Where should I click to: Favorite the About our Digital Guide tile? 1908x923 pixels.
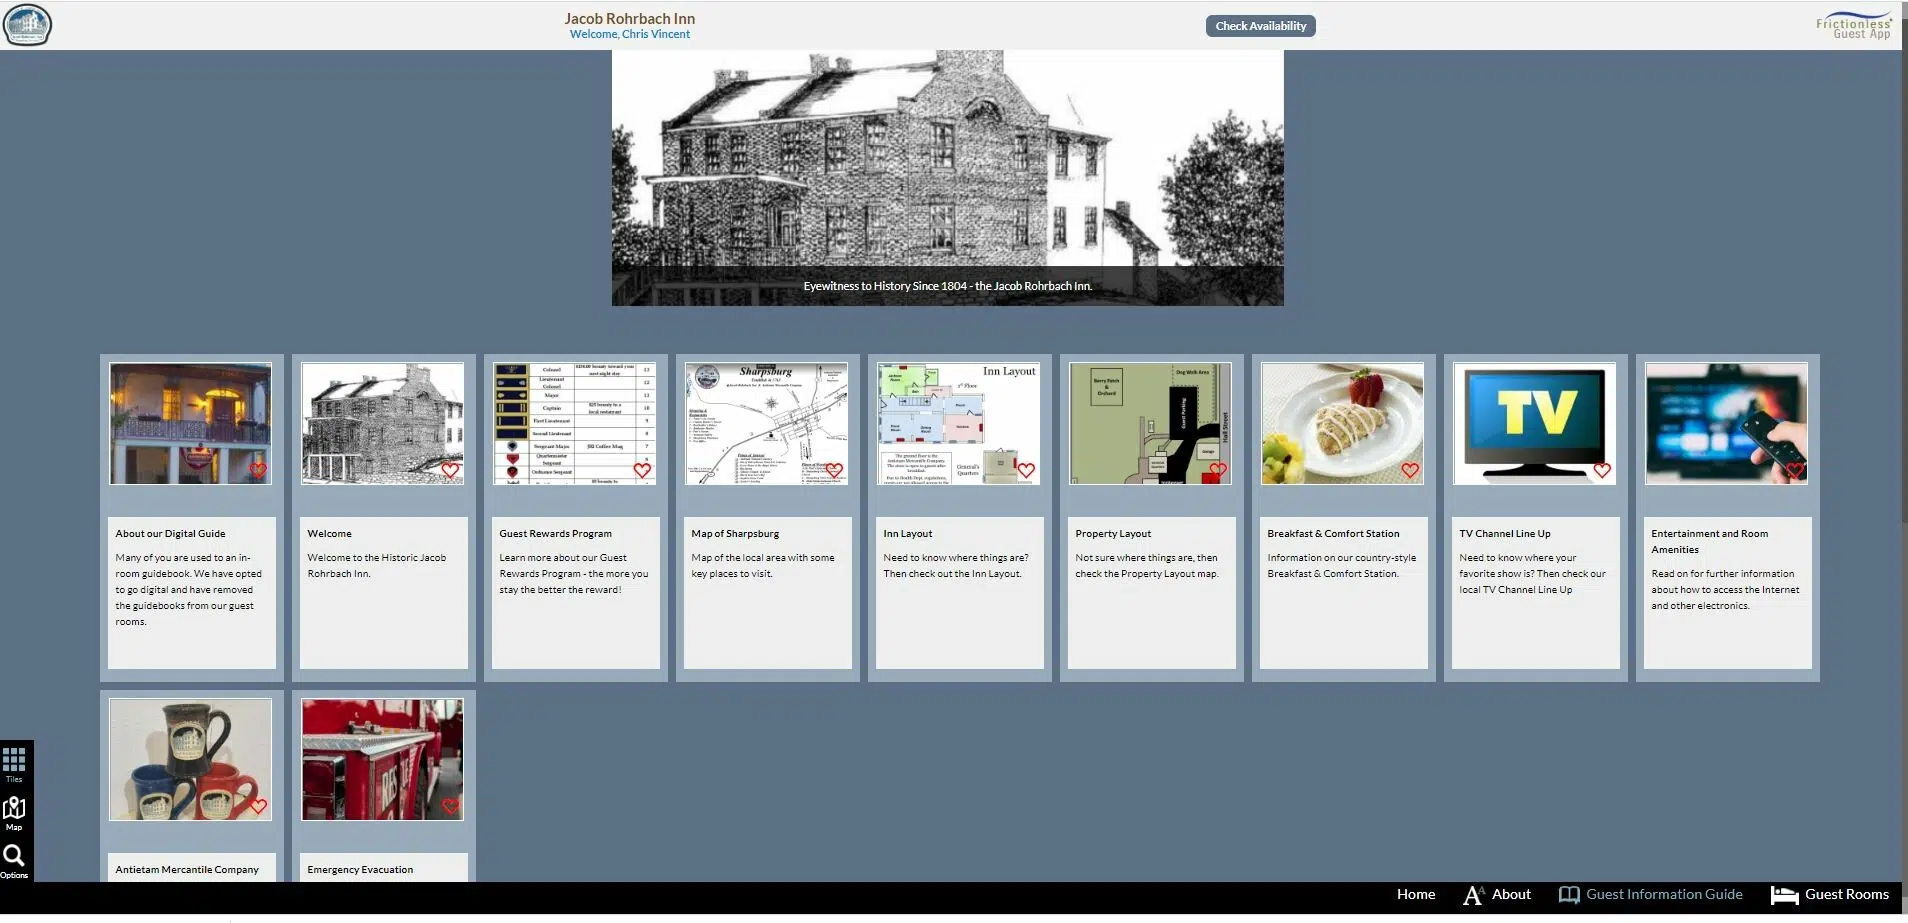[258, 470]
